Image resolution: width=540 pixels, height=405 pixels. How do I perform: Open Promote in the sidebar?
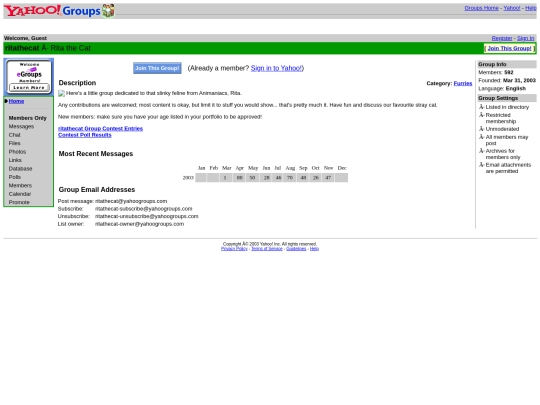[19, 202]
